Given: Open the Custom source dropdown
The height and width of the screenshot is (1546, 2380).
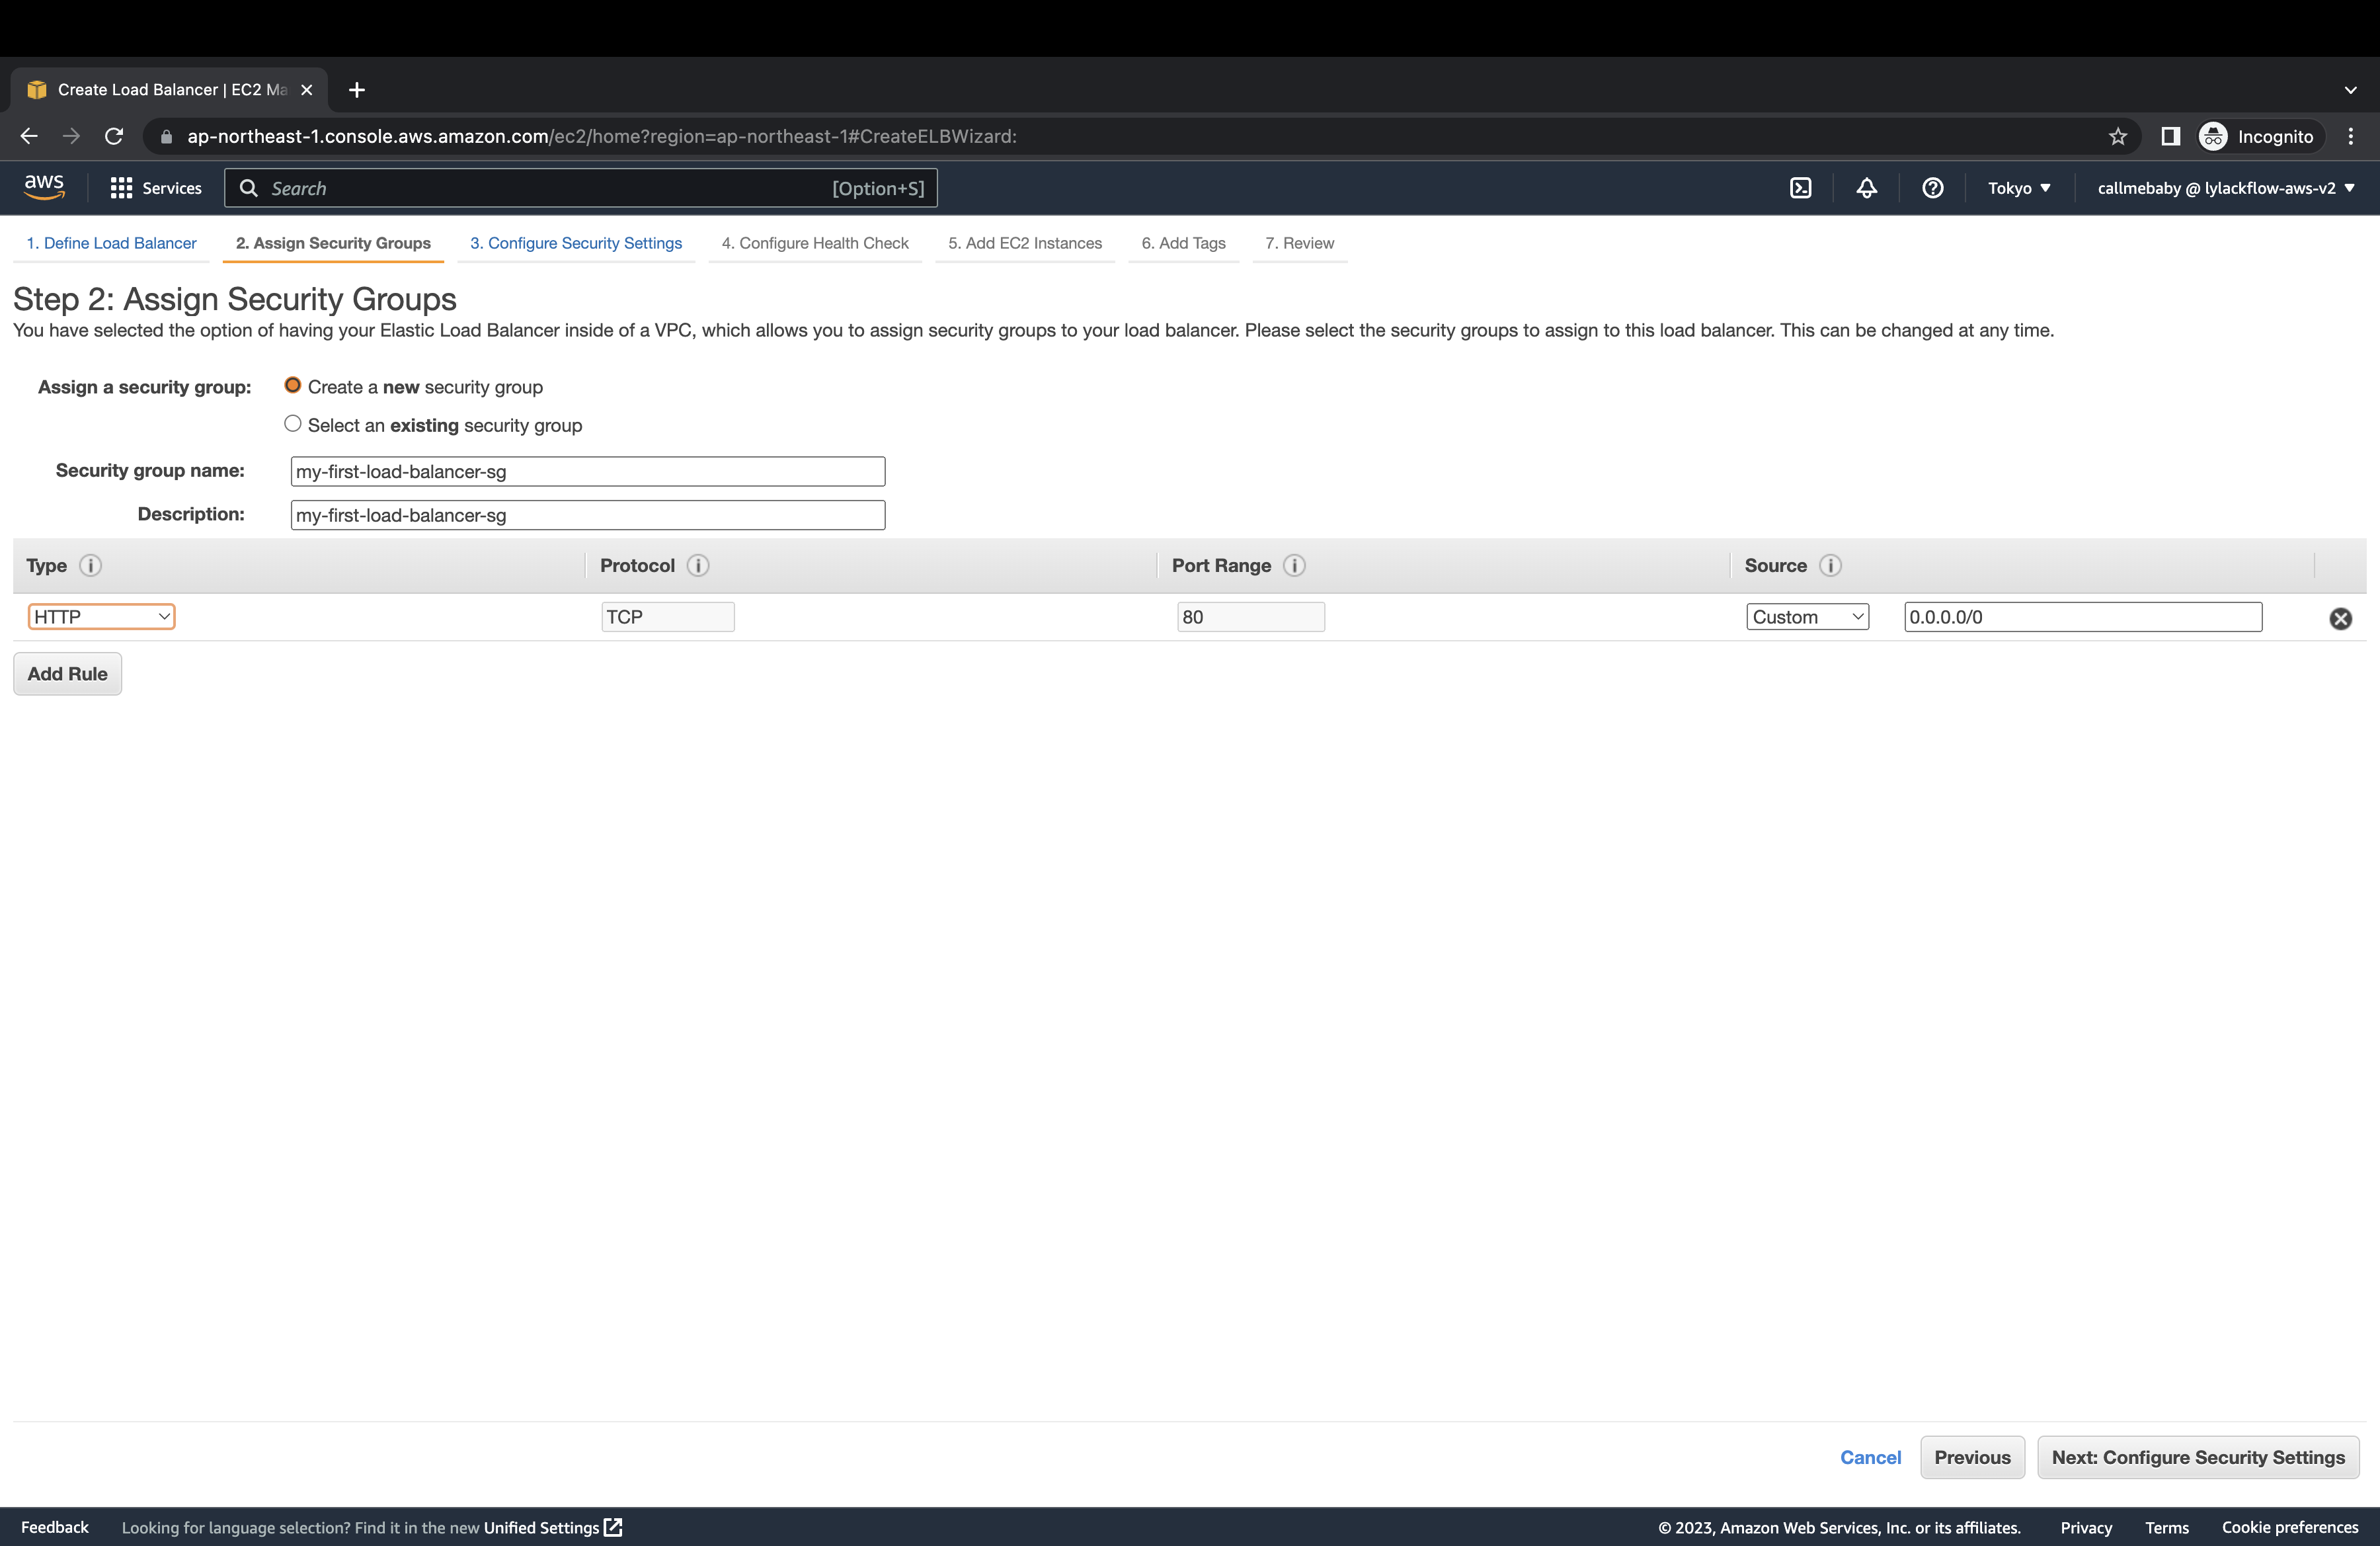Looking at the screenshot, I should 1807,617.
